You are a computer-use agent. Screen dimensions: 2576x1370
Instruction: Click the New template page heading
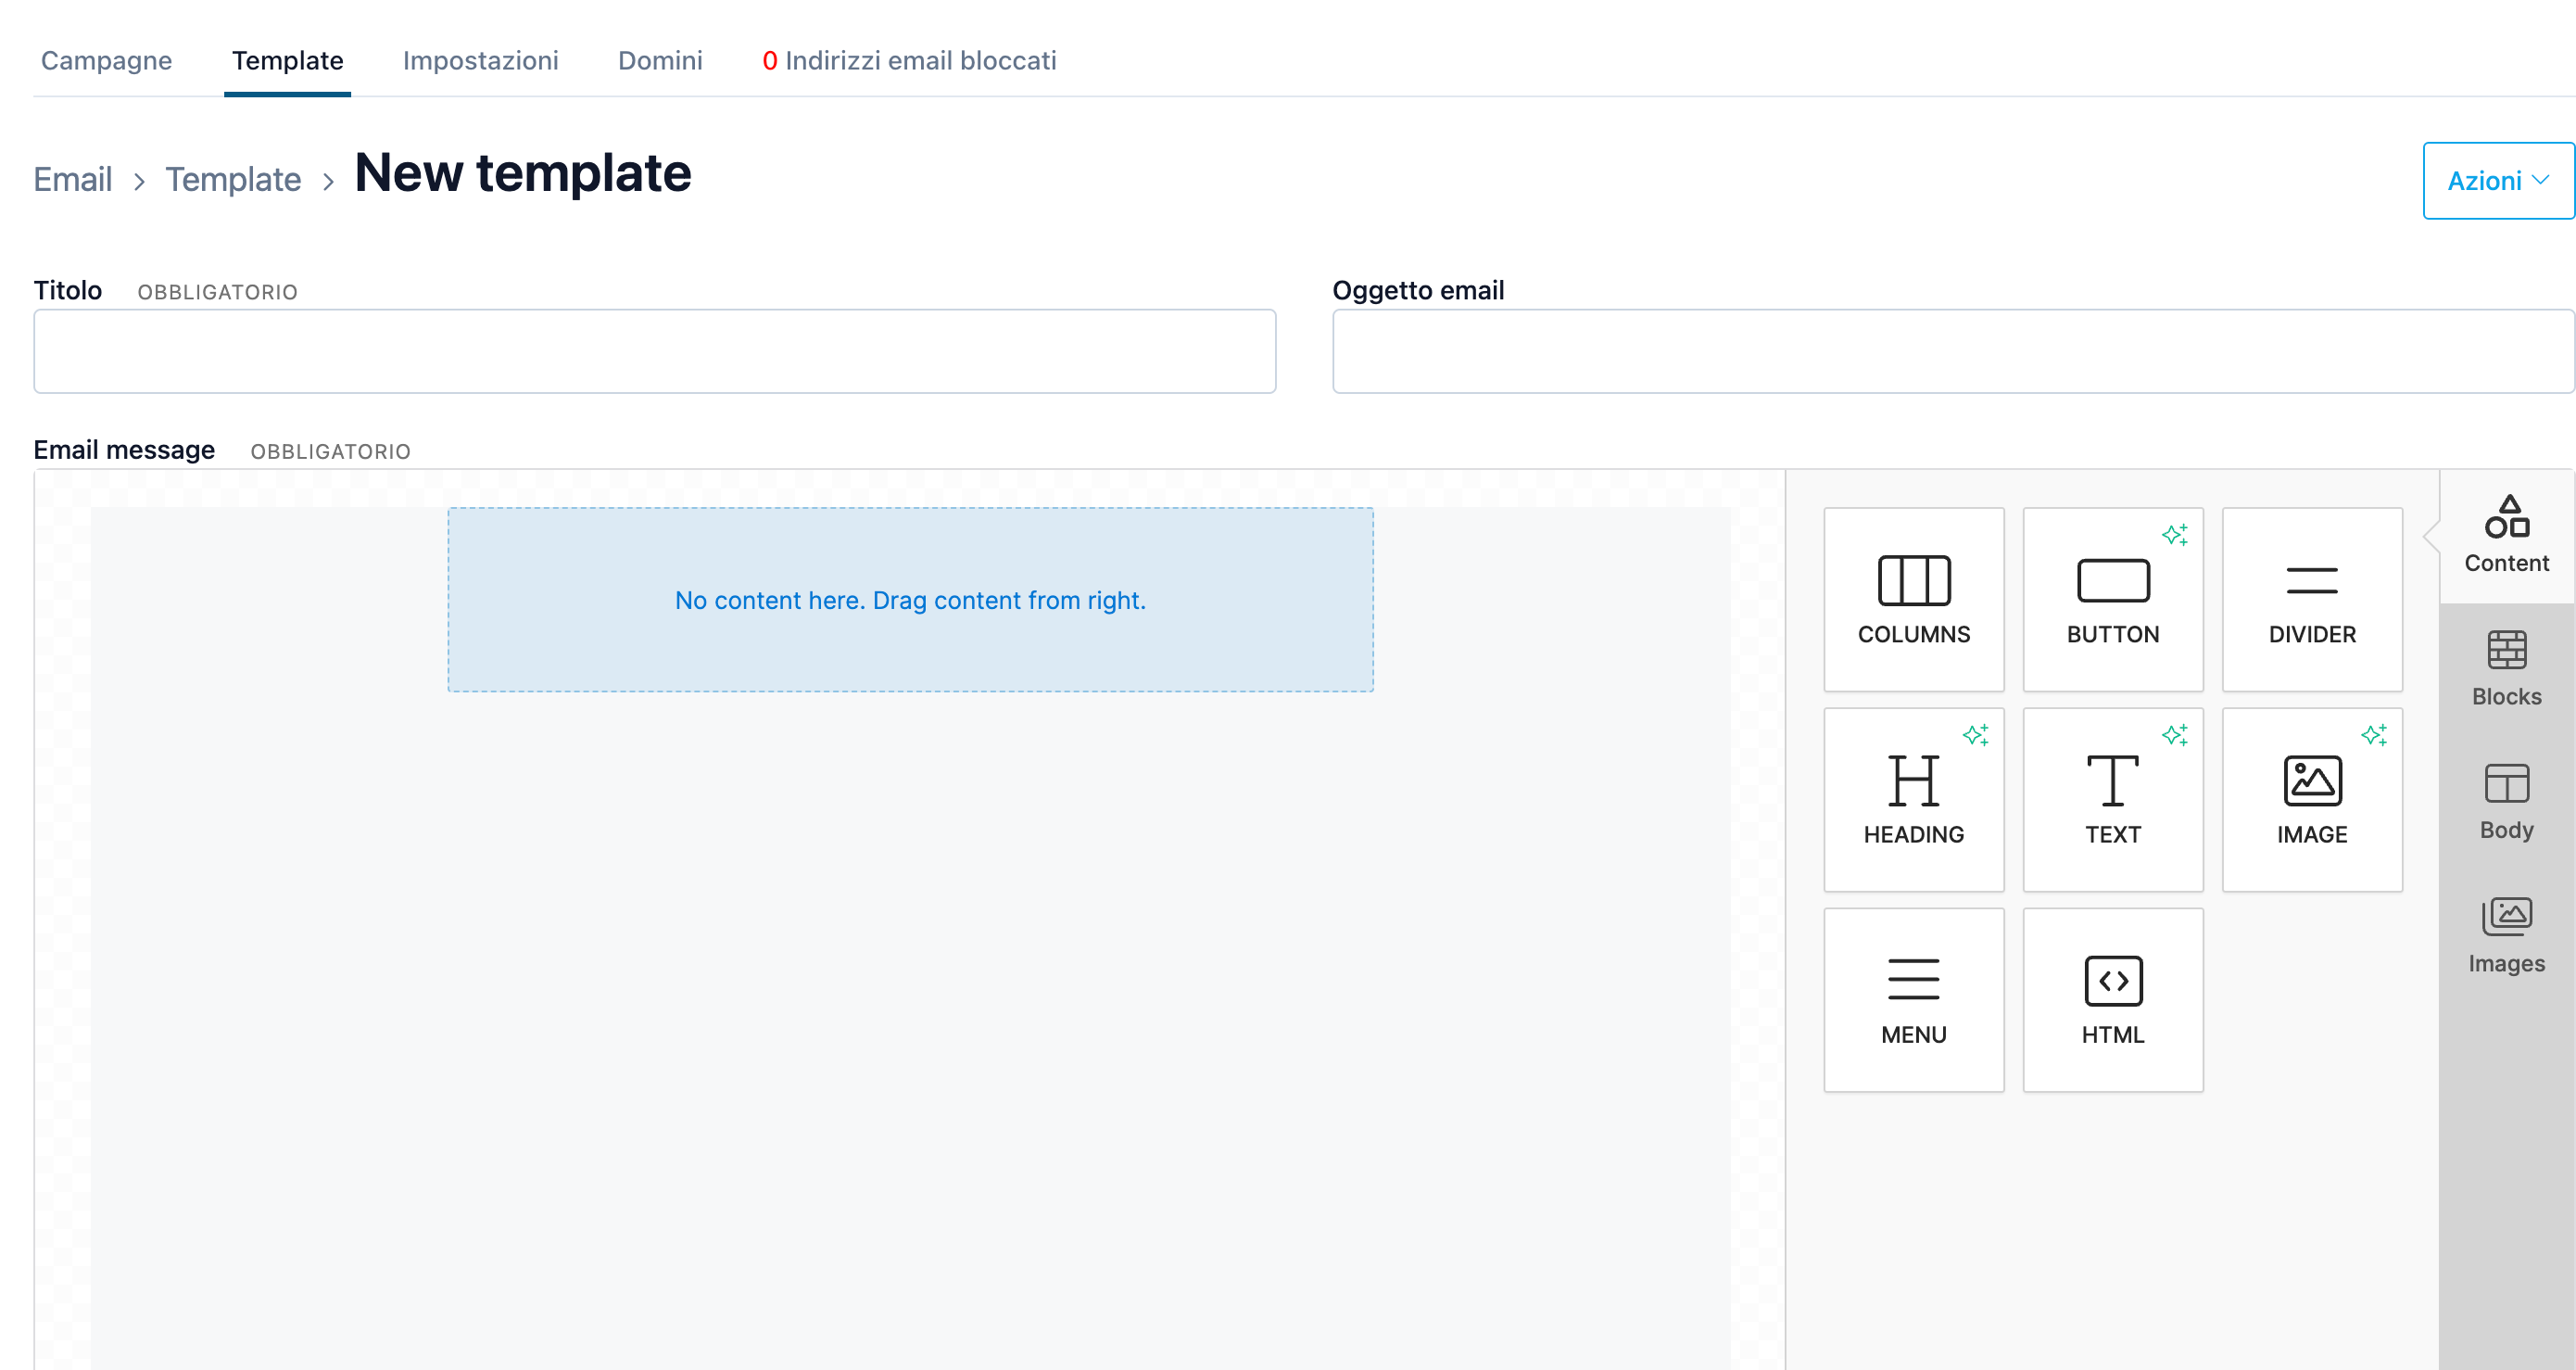pyautogui.click(x=522, y=173)
